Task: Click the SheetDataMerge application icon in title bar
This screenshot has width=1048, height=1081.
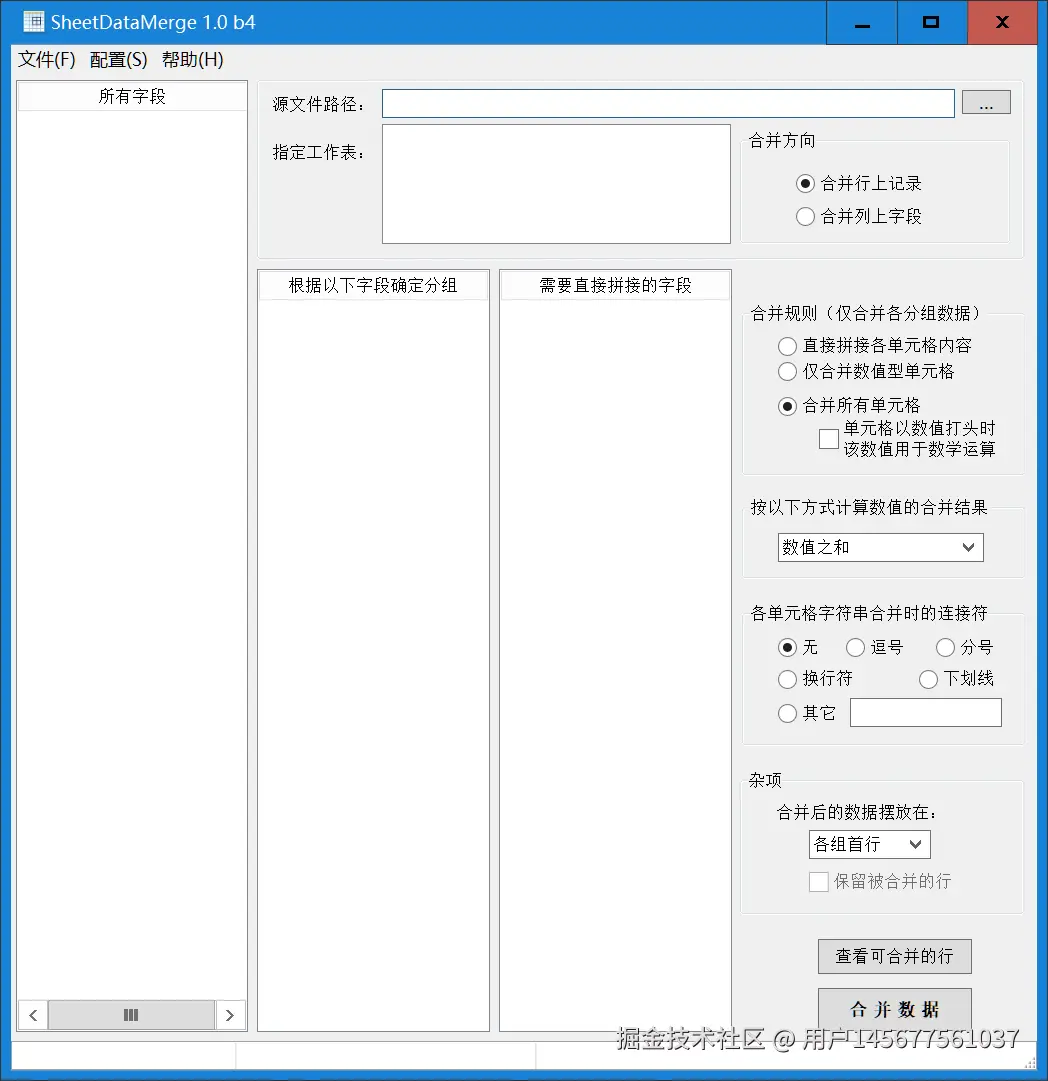Action: click(33, 20)
